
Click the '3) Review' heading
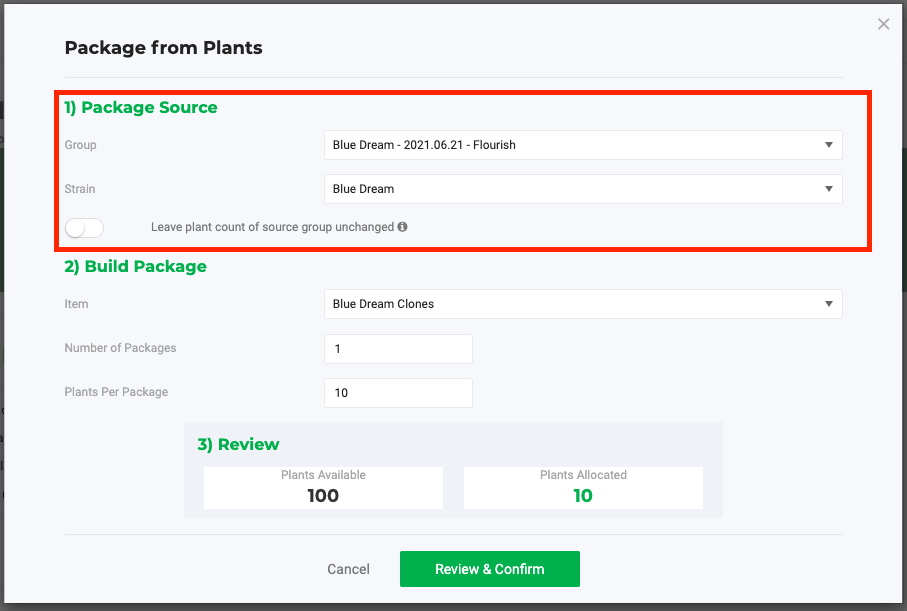click(x=238, y=444)
